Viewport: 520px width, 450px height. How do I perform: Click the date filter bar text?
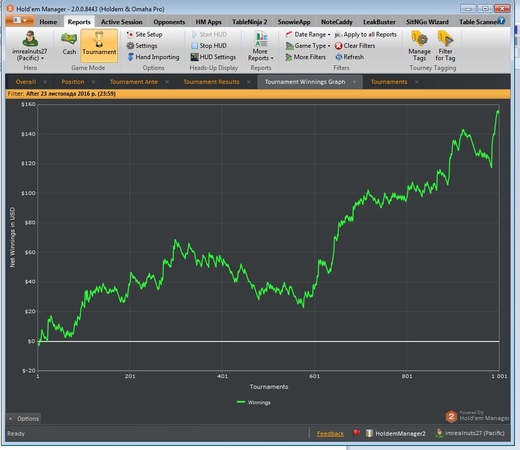click(62, 94)
